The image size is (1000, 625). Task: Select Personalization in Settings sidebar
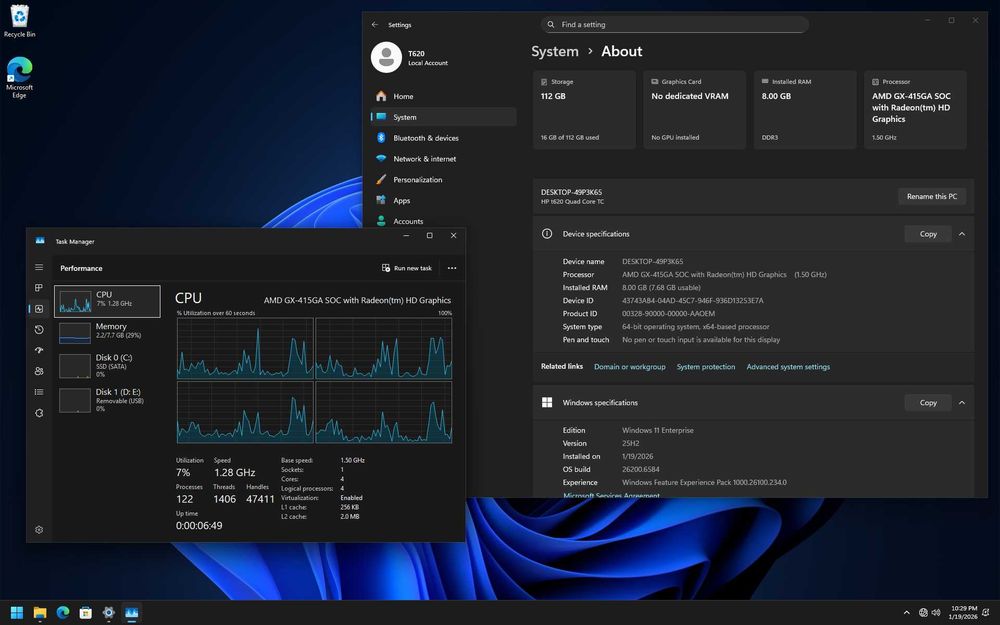coord(417,180)
